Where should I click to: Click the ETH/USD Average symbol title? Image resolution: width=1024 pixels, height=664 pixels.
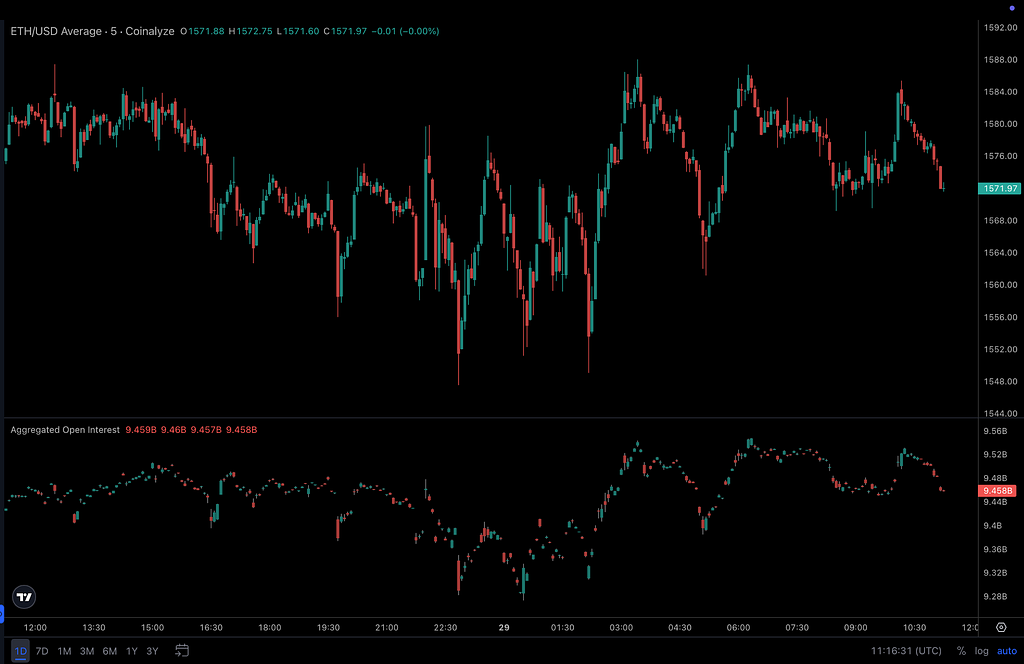pyautogui.click(x=56, y=31)
